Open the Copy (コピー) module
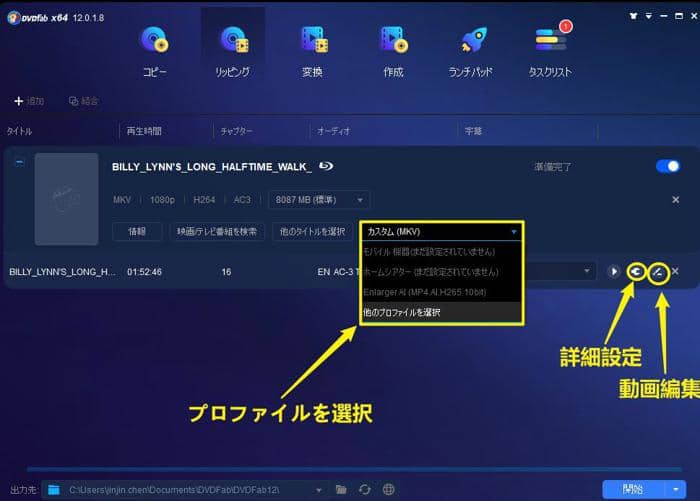 tap(154, 51)
